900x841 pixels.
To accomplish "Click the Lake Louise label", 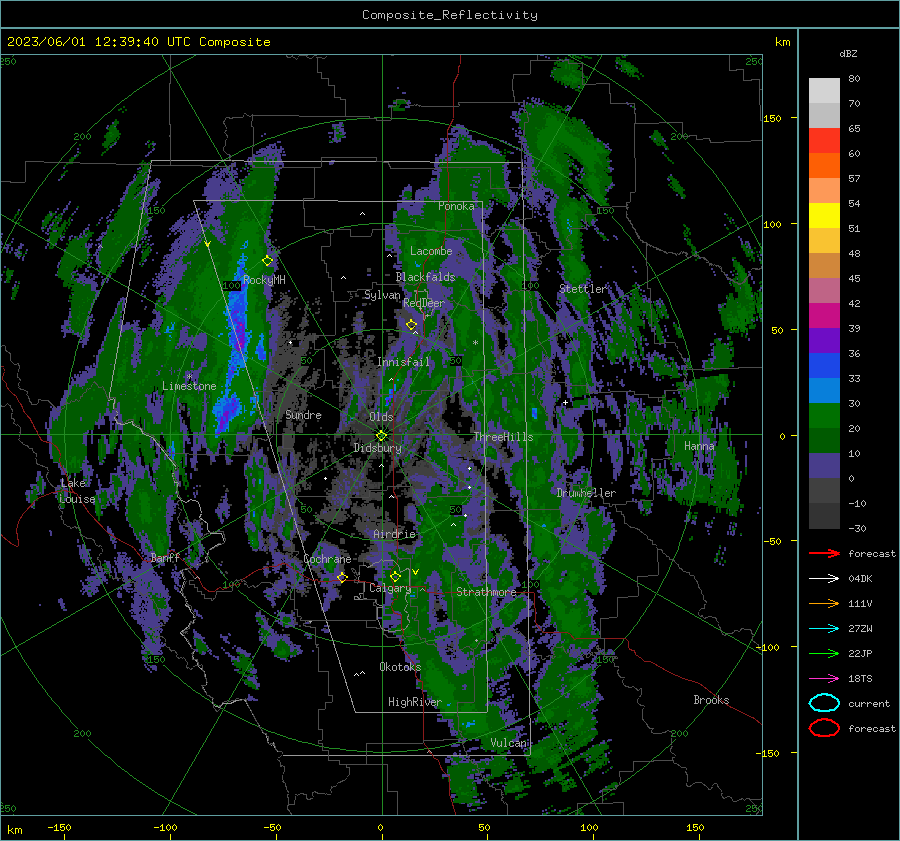I will (77, 491).
